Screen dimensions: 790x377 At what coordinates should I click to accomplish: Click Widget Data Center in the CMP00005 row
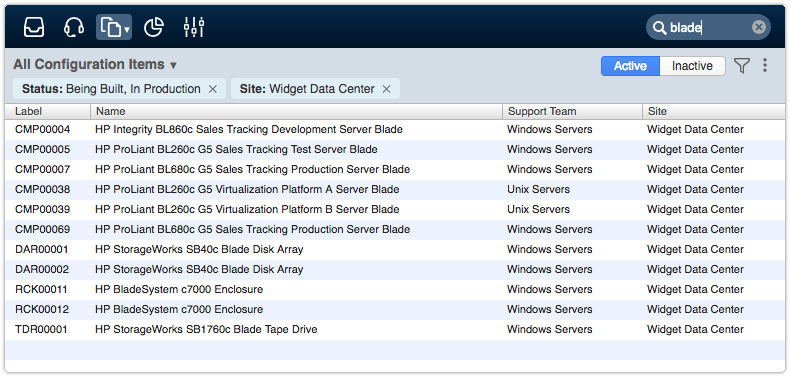tap(695, 150)
